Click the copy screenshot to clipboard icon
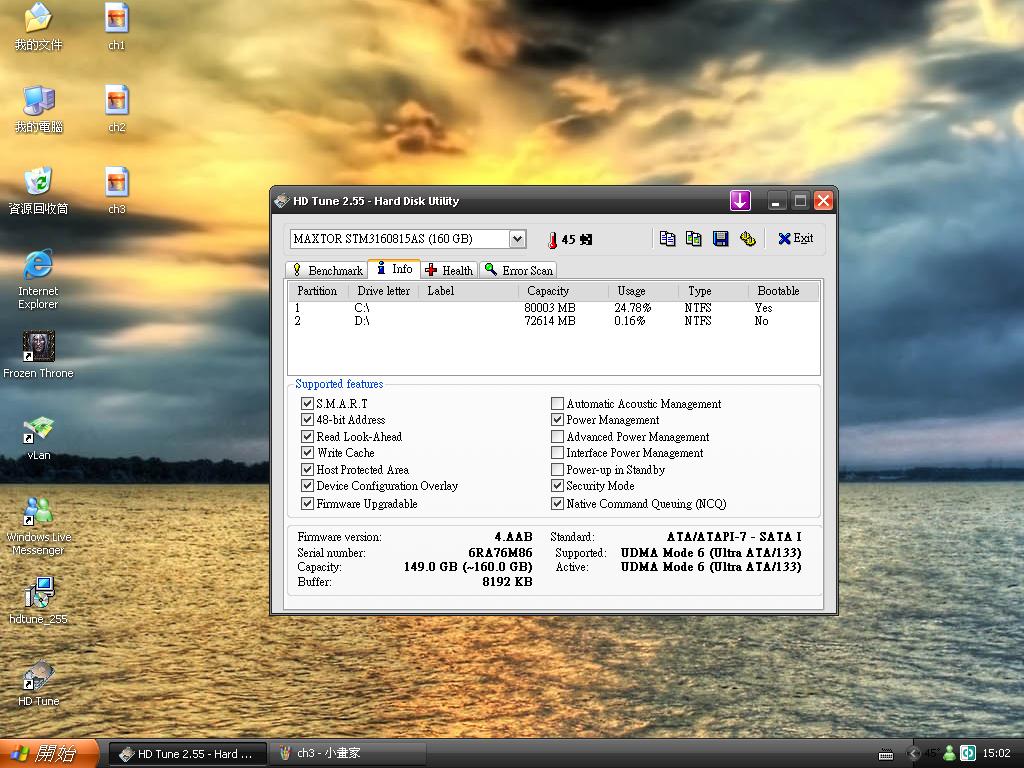The height and width of the screenshot is (768, 1024). click(x=693, y=239)
